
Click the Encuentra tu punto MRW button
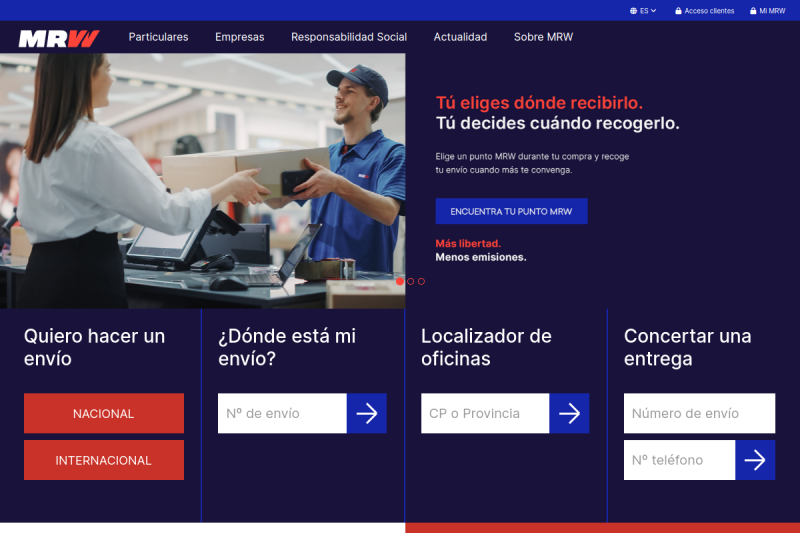click(x=511, y=211)
